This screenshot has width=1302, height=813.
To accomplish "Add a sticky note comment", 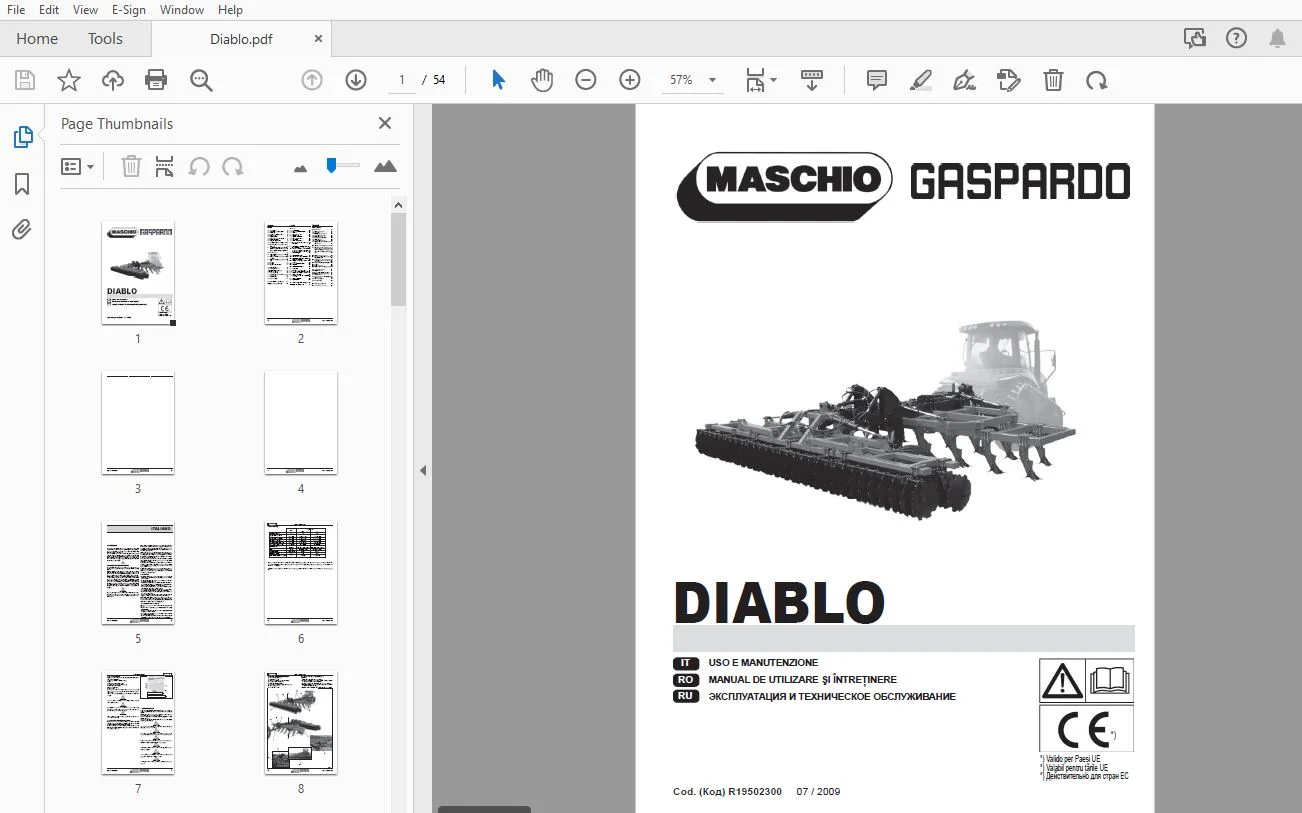I will [x=877, y=80].
